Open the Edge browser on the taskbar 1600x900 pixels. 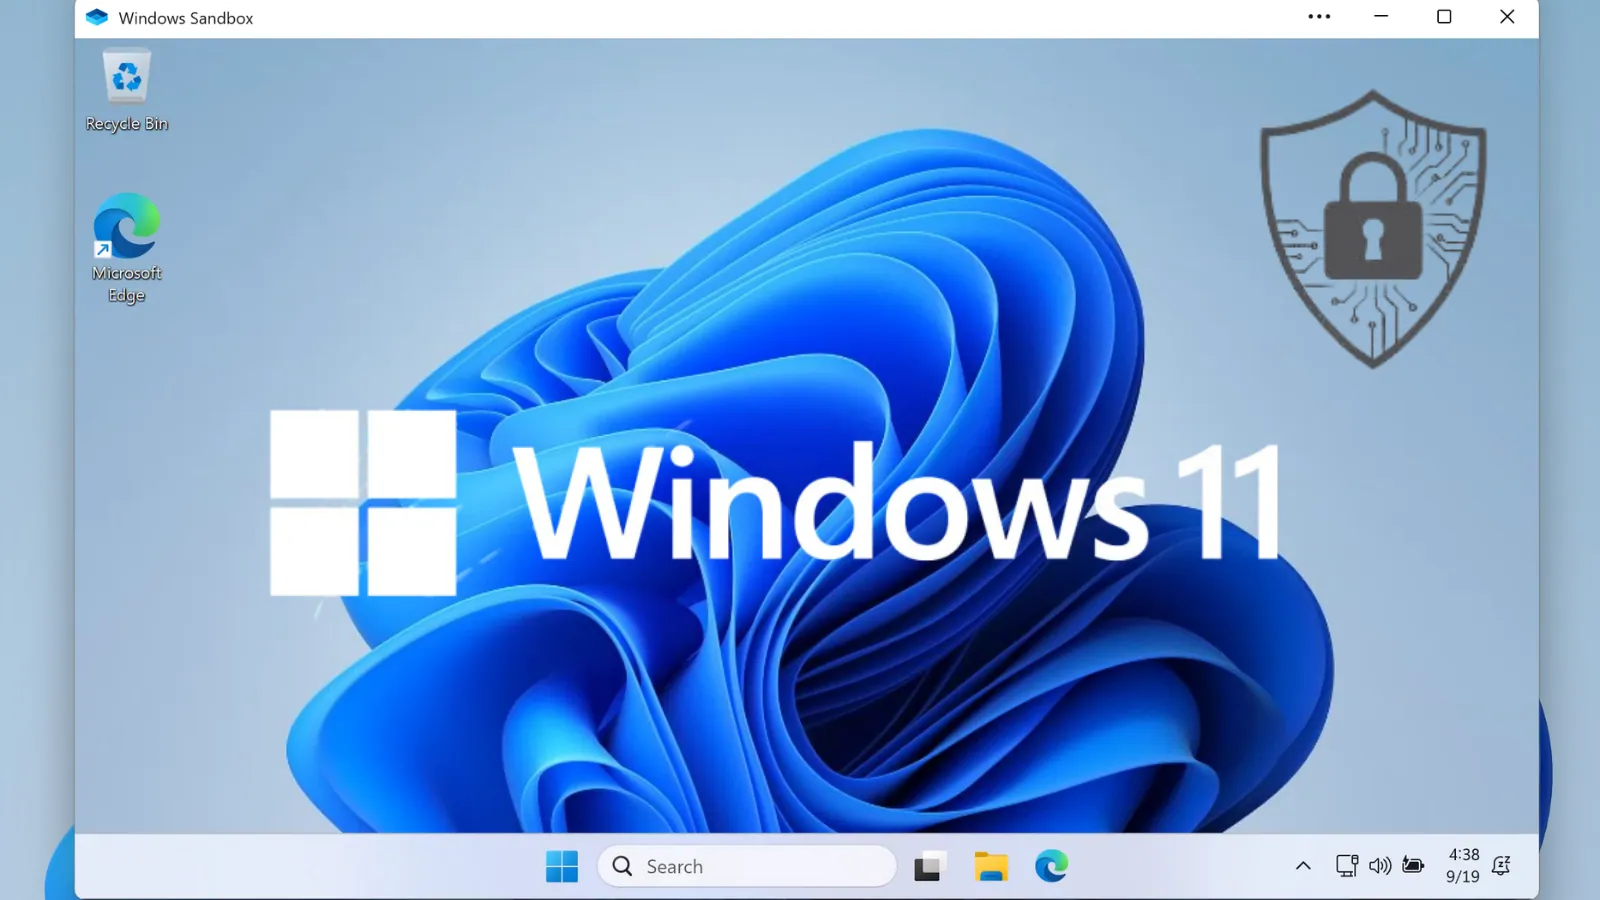pos(1051,866)
